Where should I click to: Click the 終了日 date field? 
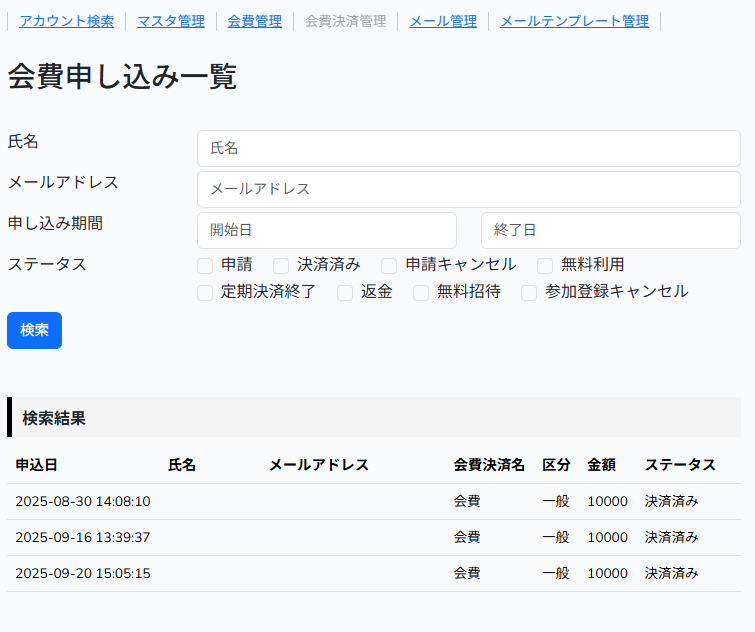point(610,230)
